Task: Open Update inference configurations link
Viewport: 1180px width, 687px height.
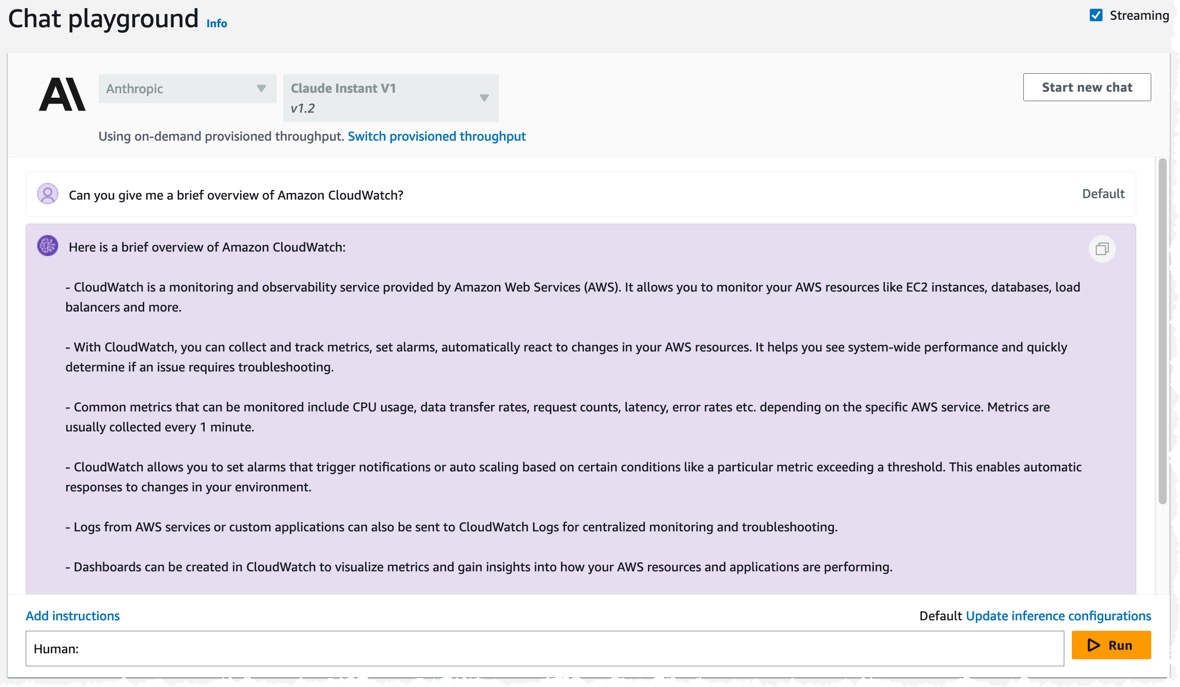Action: pyautogui.click(x=1058, y=616)
